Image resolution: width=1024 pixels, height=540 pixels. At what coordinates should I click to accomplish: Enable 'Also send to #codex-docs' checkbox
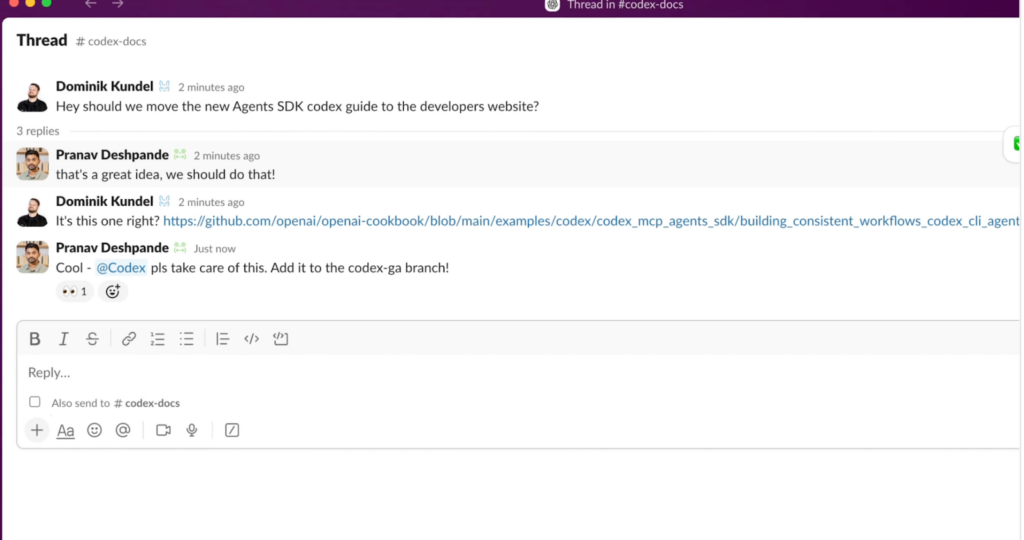pyautogui.click(x=35, y=402)
